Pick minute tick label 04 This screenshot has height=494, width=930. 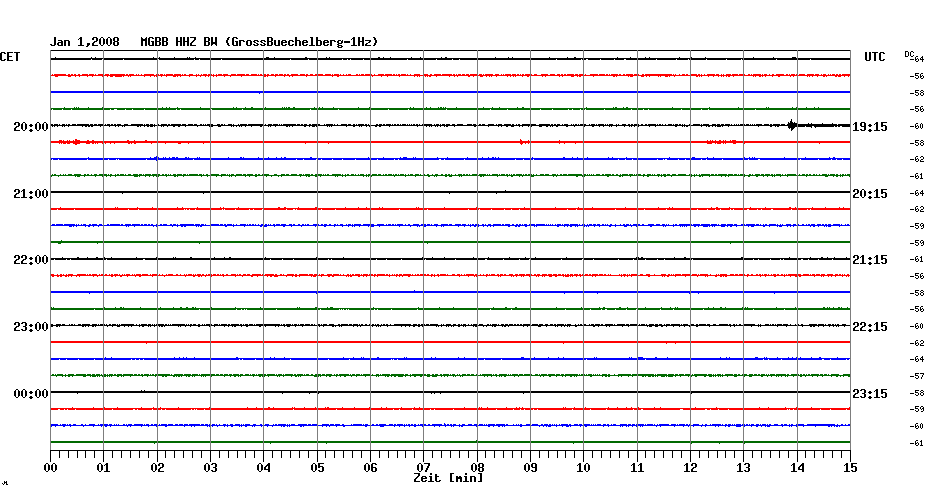click(x=263, y=467)
